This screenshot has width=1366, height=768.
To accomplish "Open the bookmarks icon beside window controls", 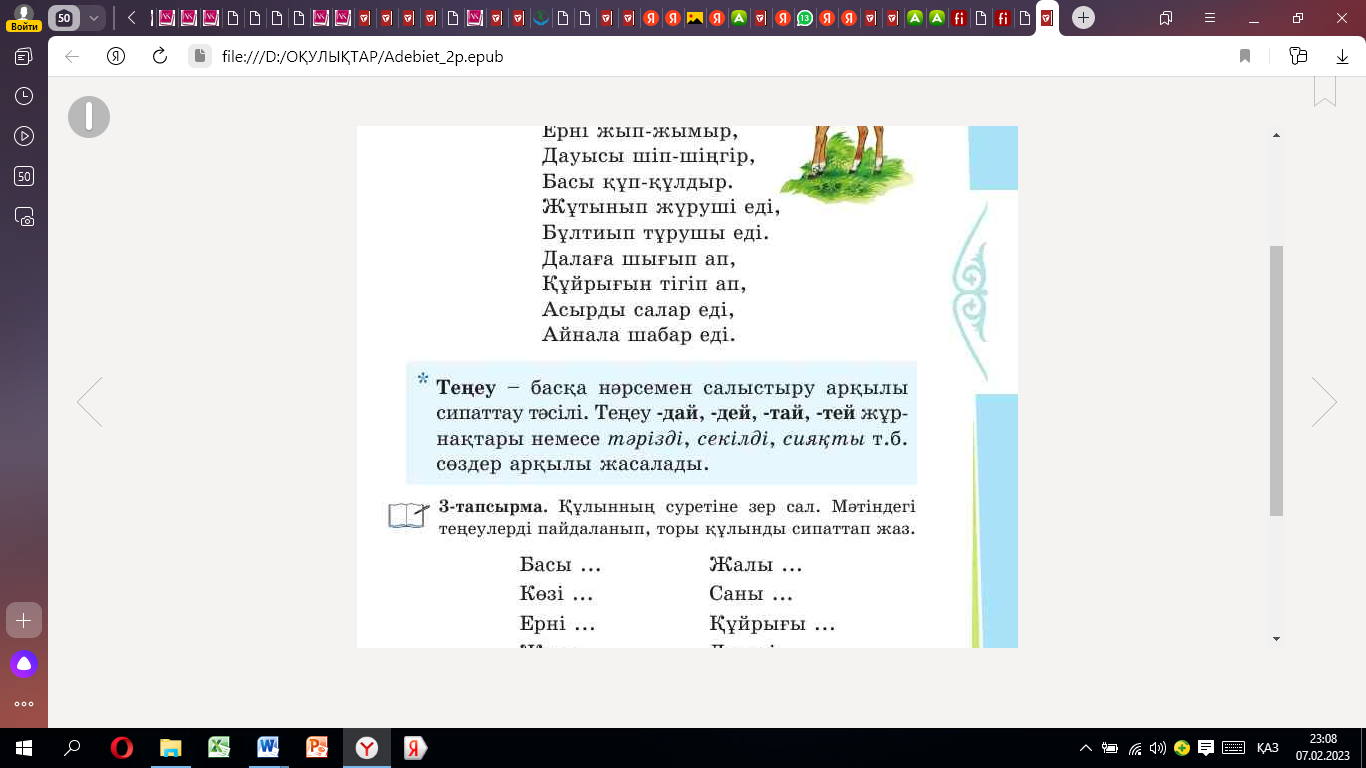I will pos(1166,18).
